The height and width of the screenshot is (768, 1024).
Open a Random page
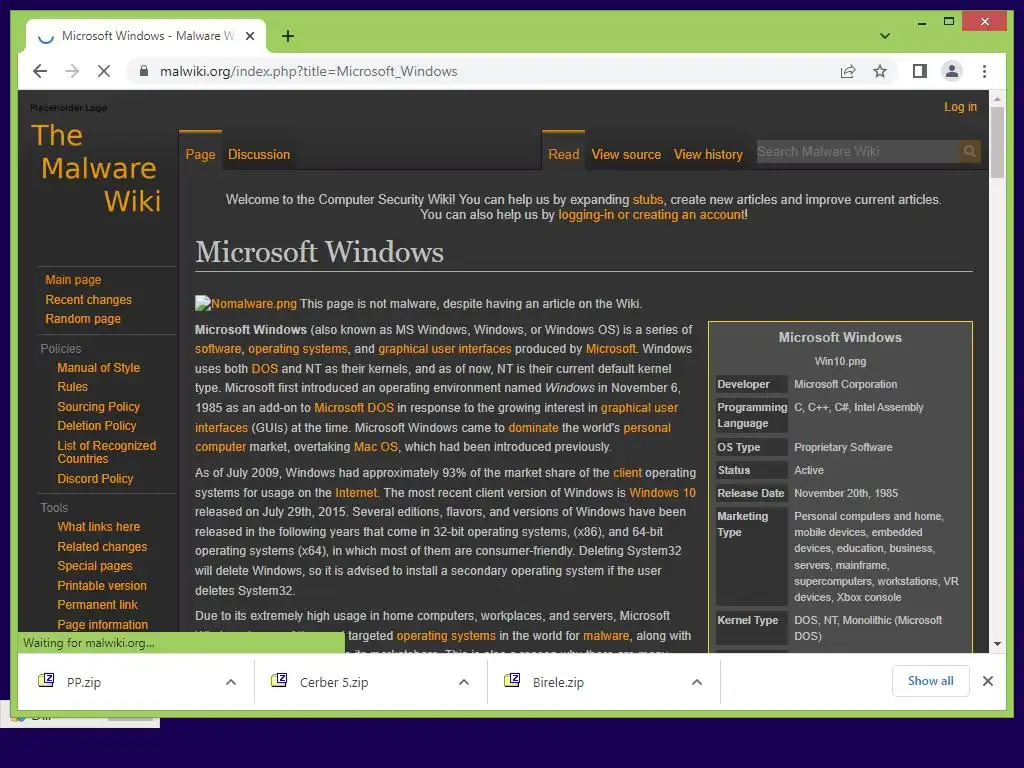(x=83, y=319)
